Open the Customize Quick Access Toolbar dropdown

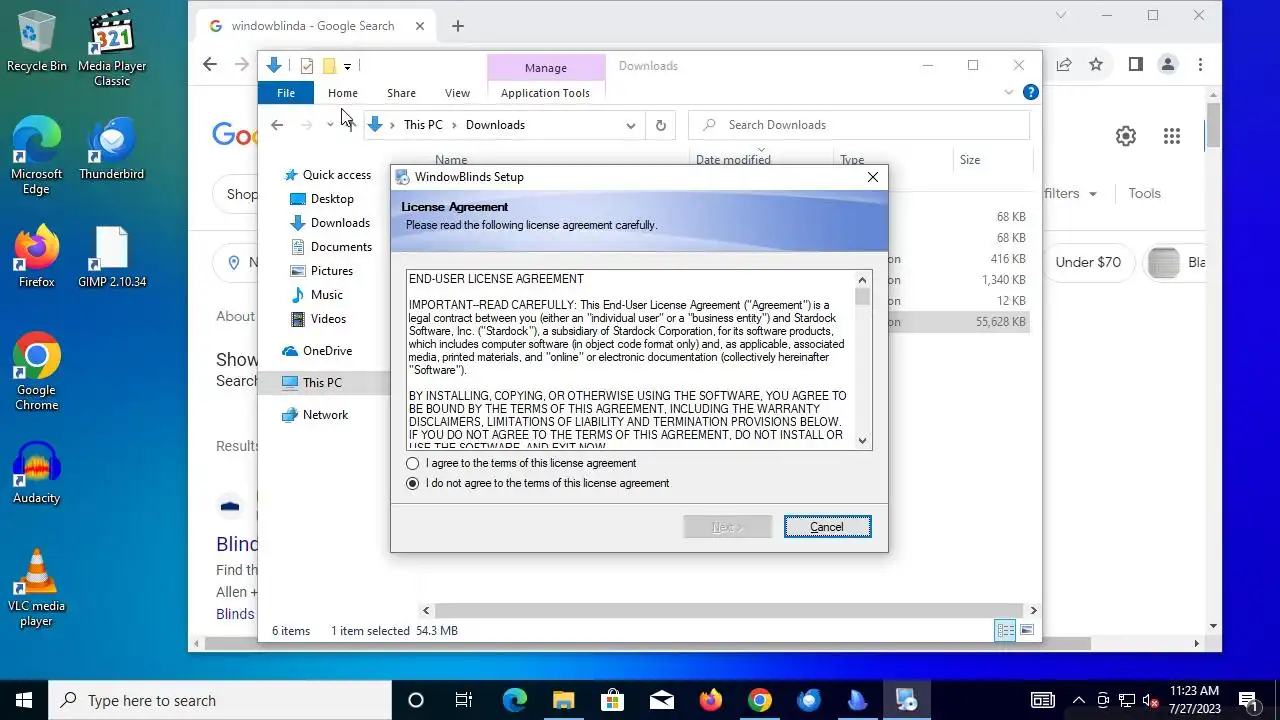347,66
